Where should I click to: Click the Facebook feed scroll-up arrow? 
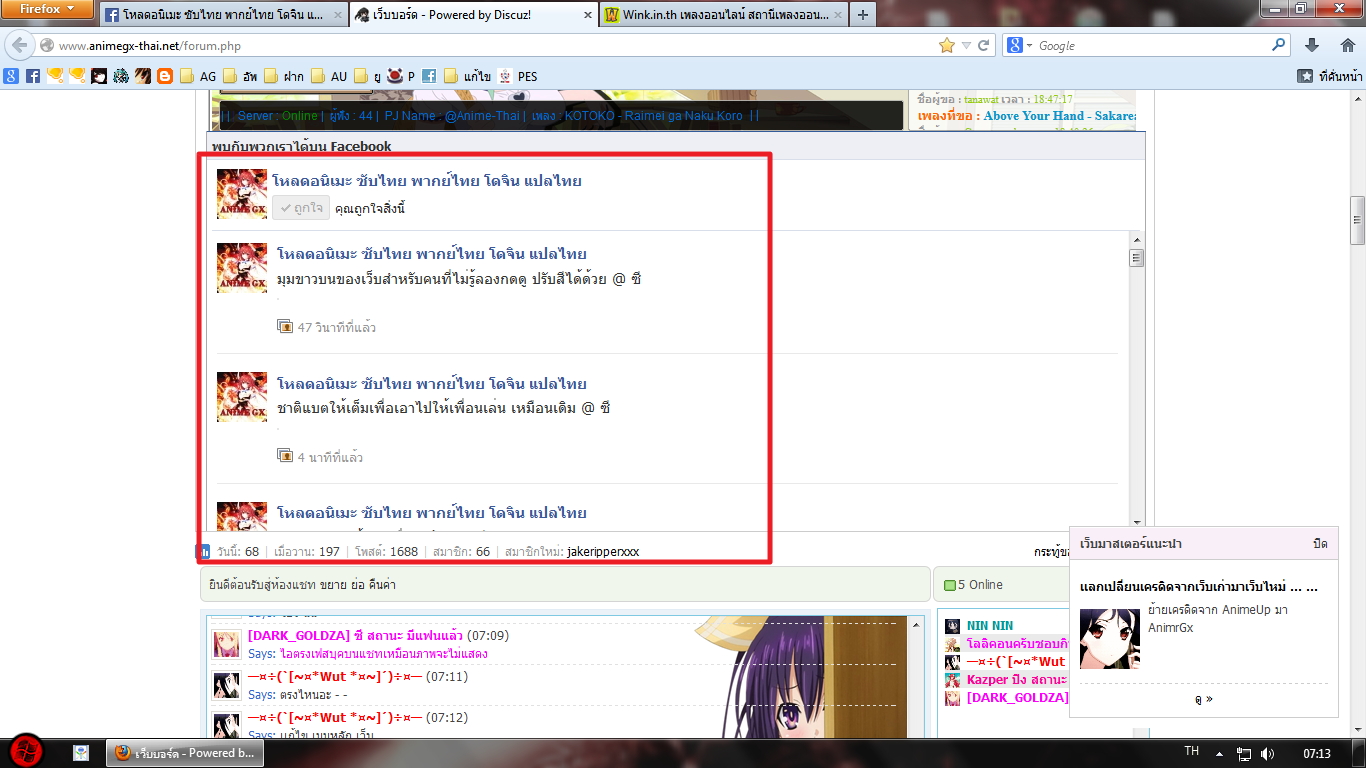pos(1136,239)
